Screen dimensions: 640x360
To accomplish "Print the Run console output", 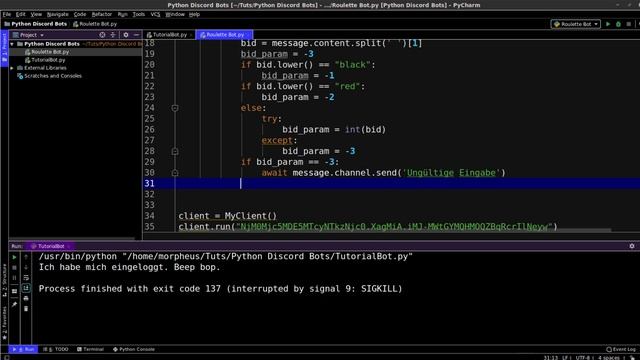I will pos(26,299).
